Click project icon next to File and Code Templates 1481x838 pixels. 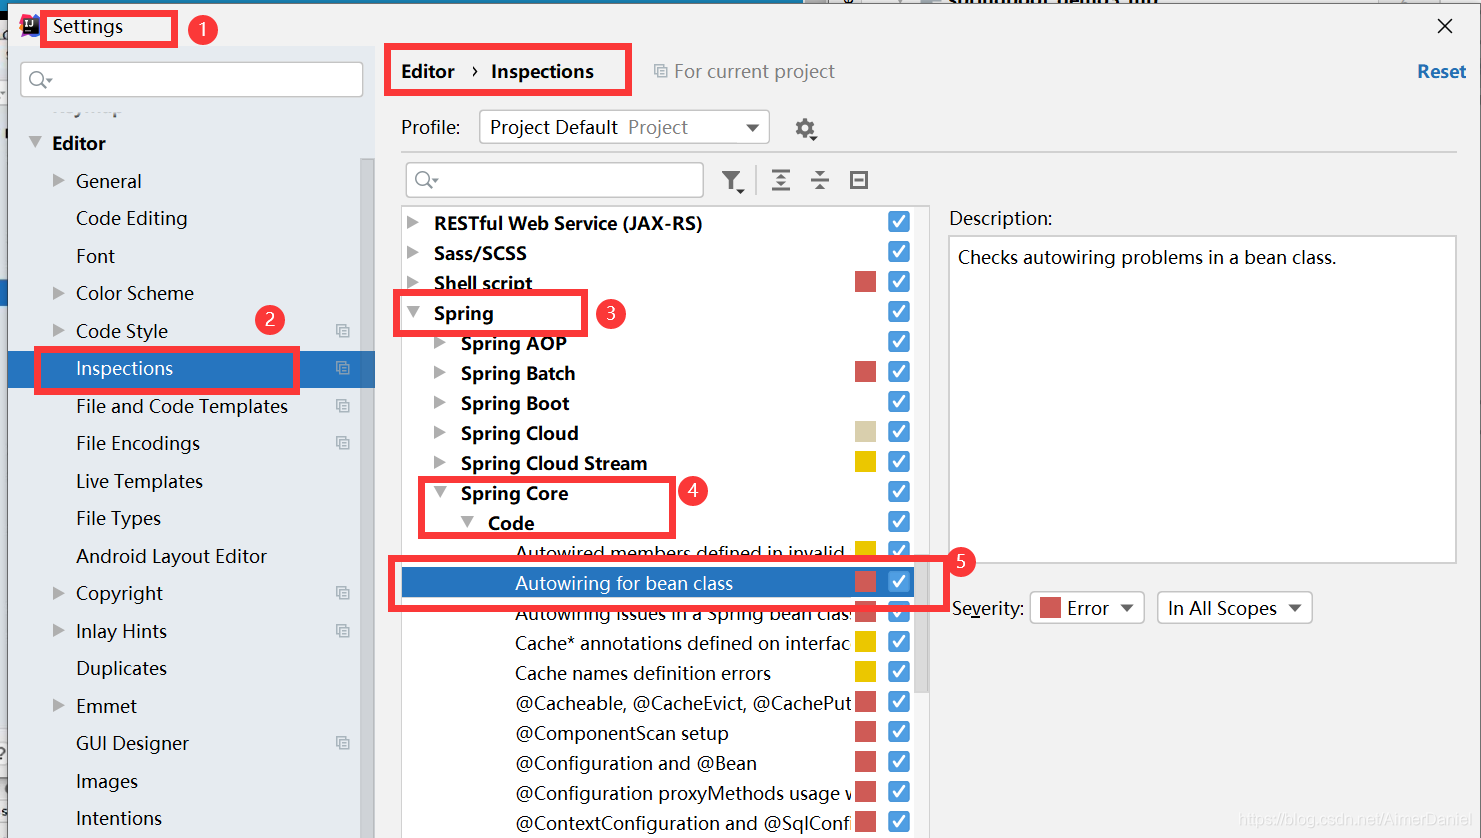coord(343,406)
